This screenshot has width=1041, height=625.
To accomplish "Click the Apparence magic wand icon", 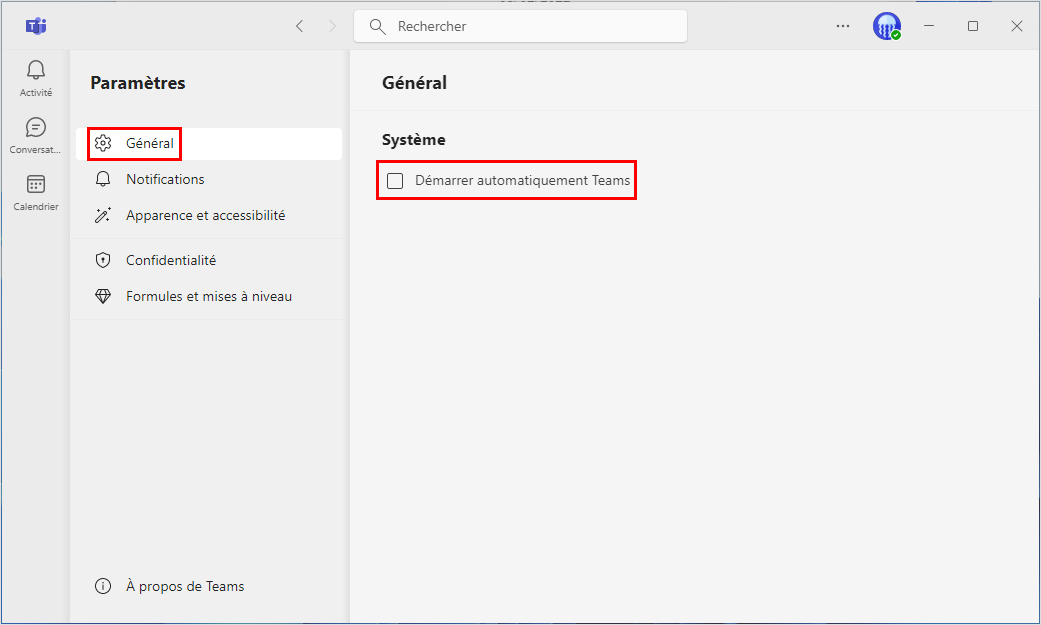I will click(x=103, y=215).
